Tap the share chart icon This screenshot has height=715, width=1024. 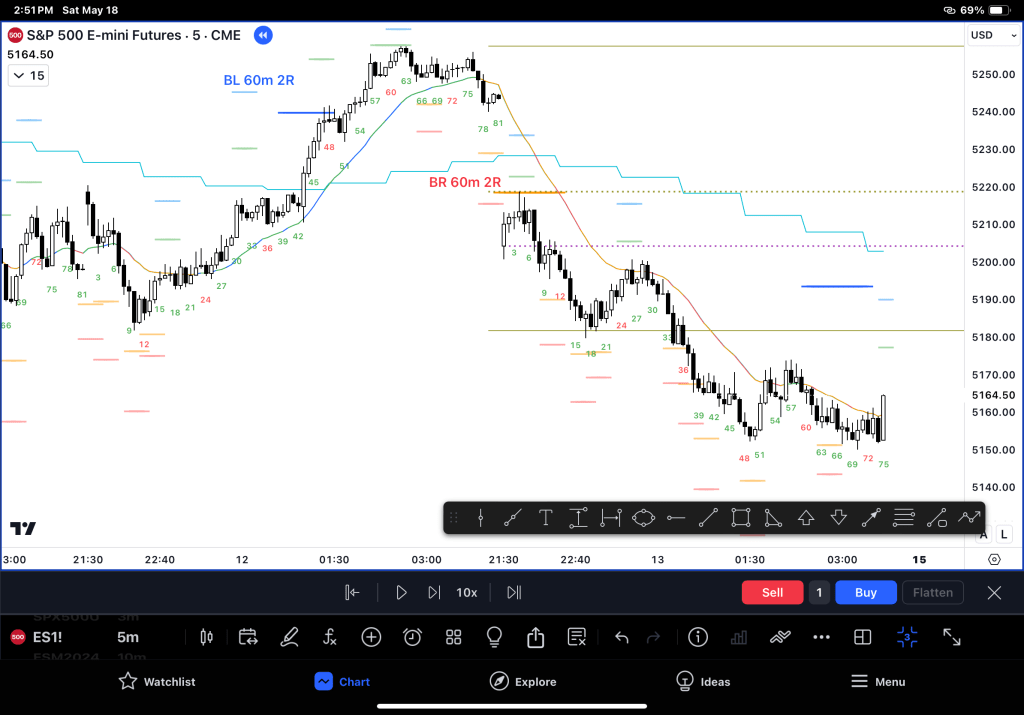[x=535, y=637]
